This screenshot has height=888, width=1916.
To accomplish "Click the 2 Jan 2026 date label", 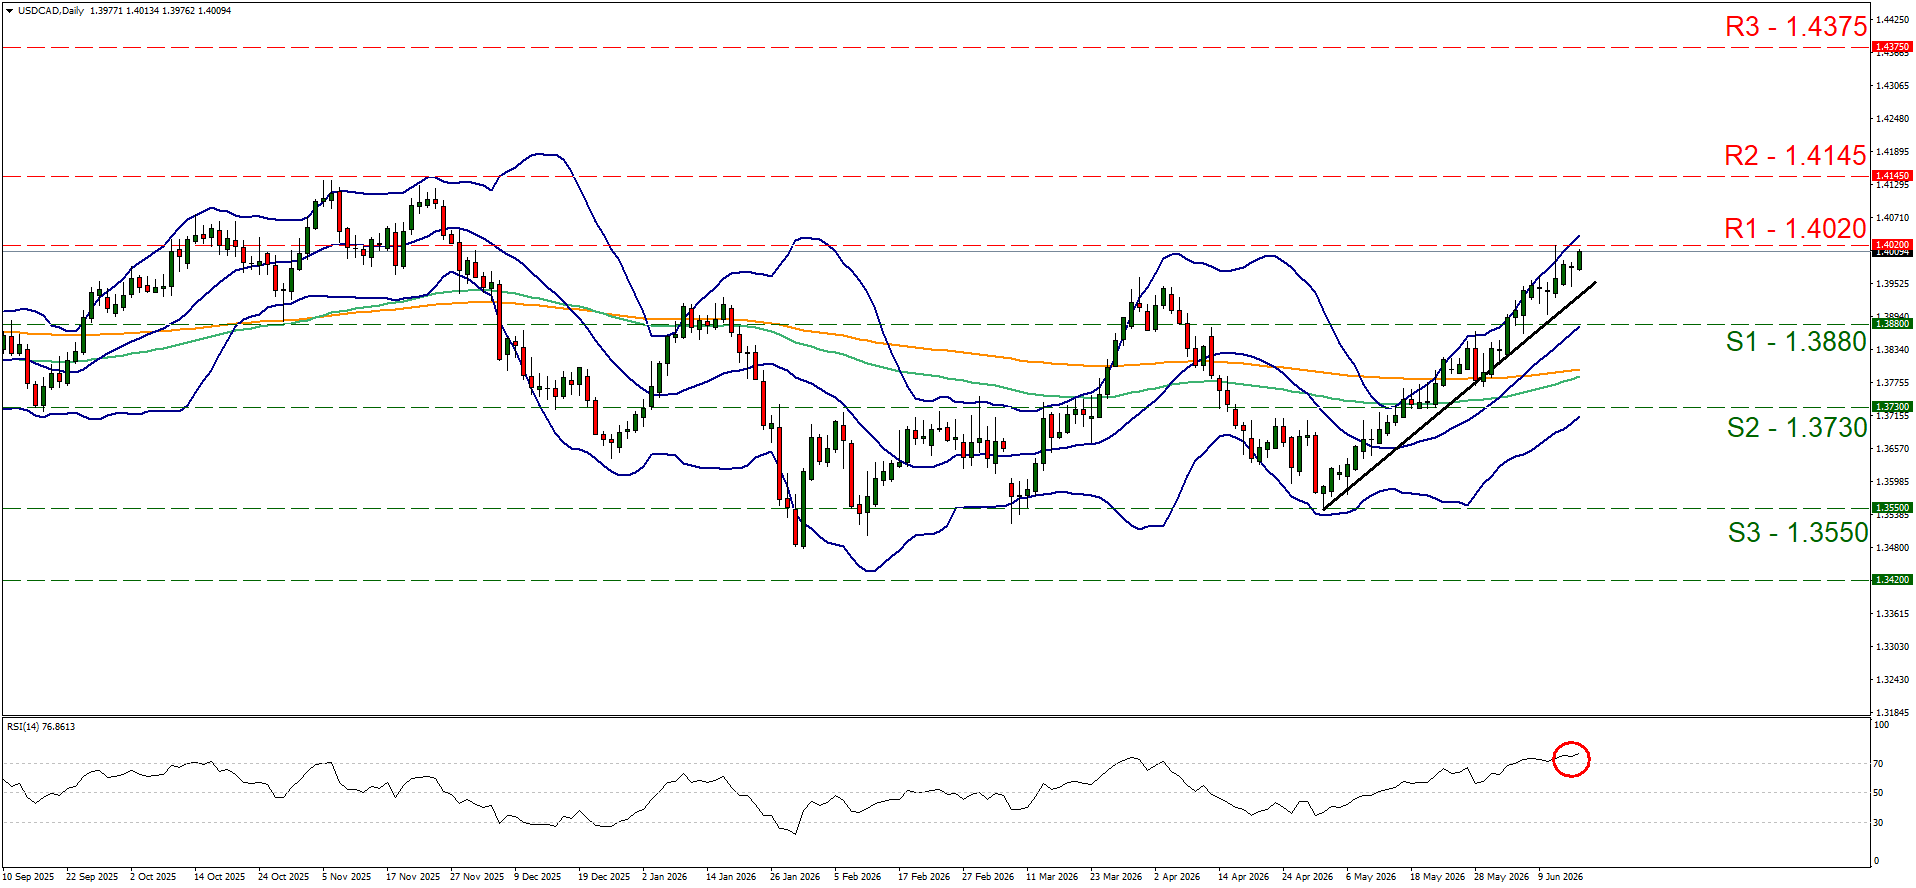I will [x=665, y=877].
